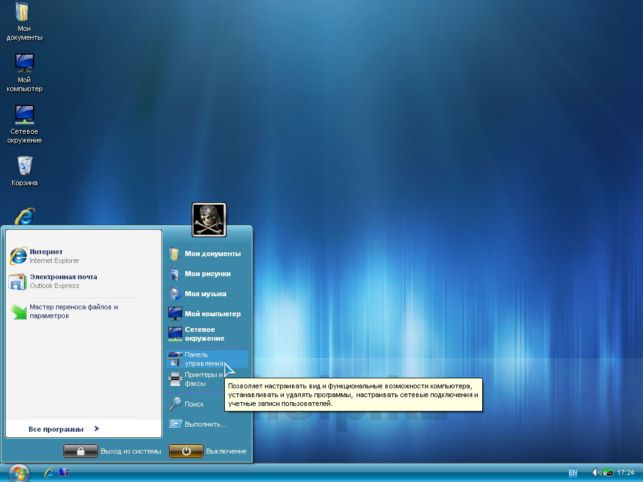Open Электронная почта Outlook Express entry
Screen dimensions: 643x482
[84, 281]
